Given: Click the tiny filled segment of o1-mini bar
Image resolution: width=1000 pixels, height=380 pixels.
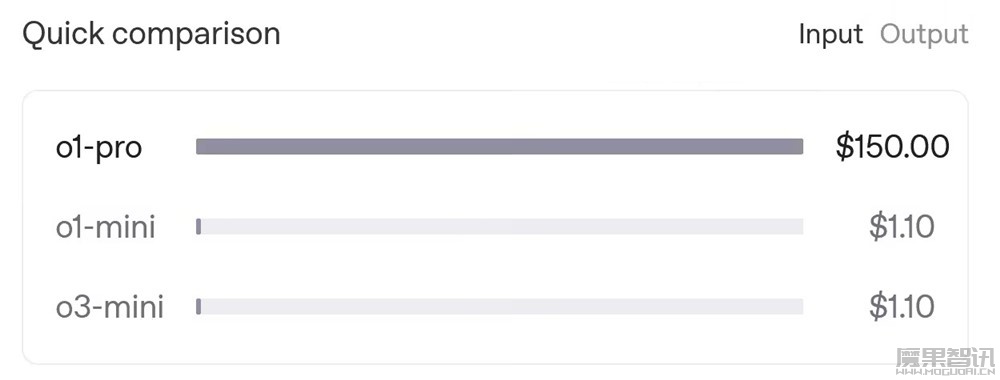Looking at the screenshot, I should click(x=198, y=226).
